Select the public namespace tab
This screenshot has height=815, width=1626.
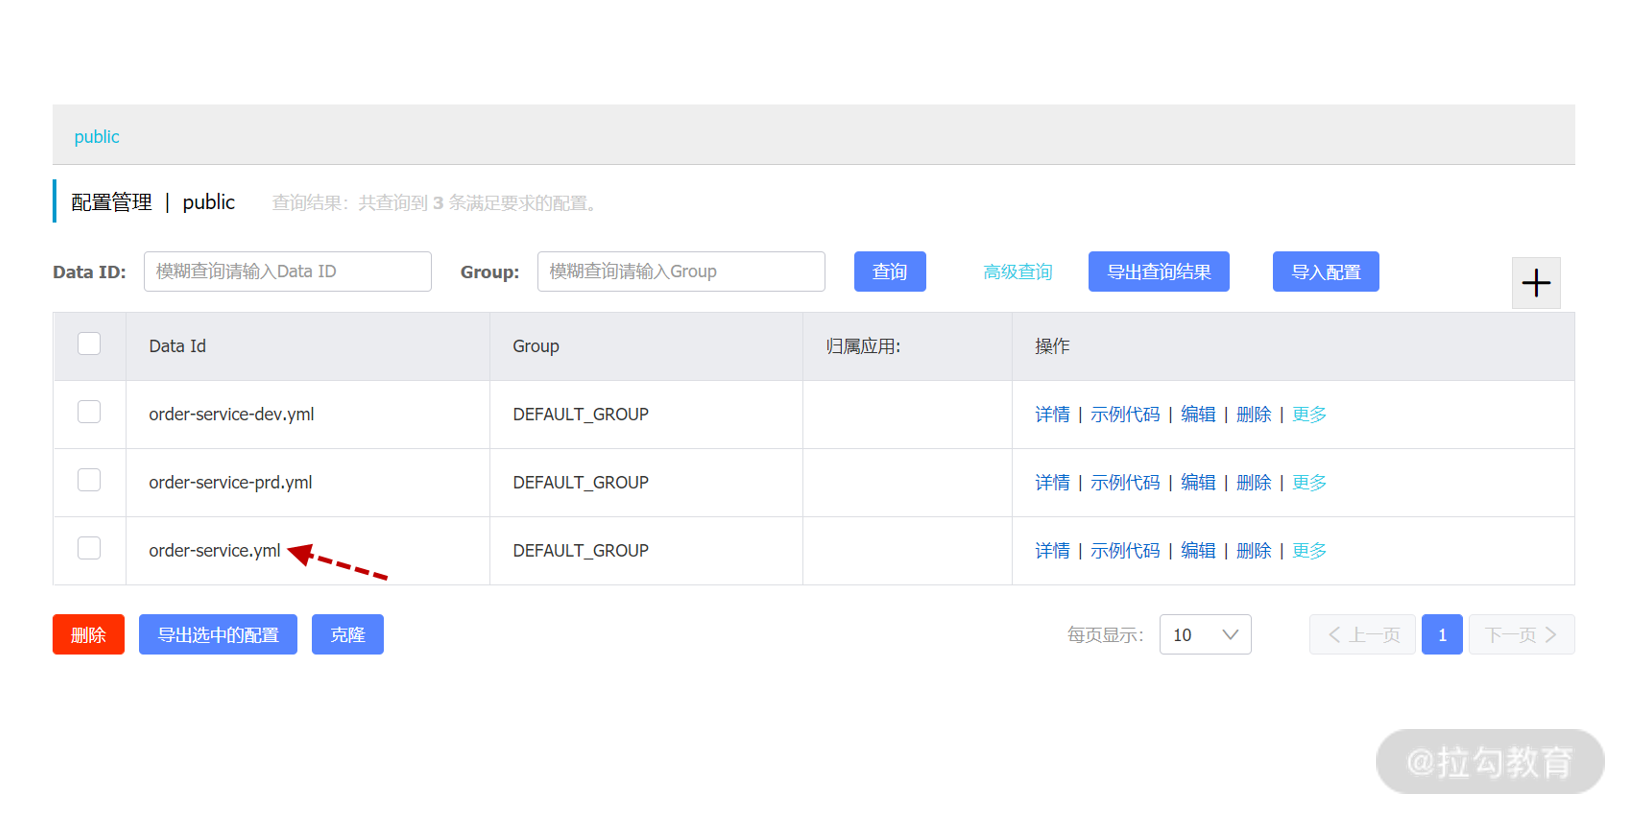click(x=97, y=137)
